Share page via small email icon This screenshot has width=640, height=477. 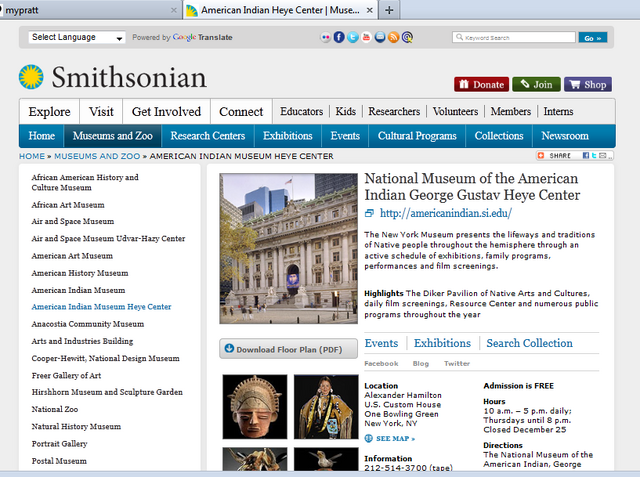click(x=602, y=155)
